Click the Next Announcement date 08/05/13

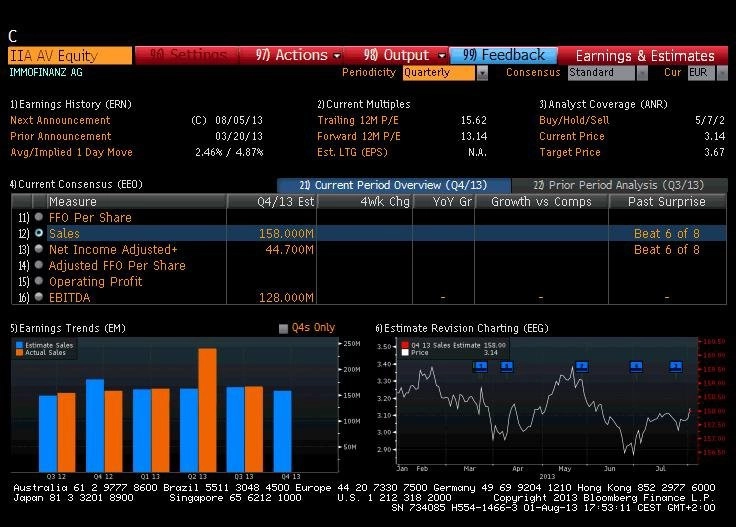coord(239,121)
